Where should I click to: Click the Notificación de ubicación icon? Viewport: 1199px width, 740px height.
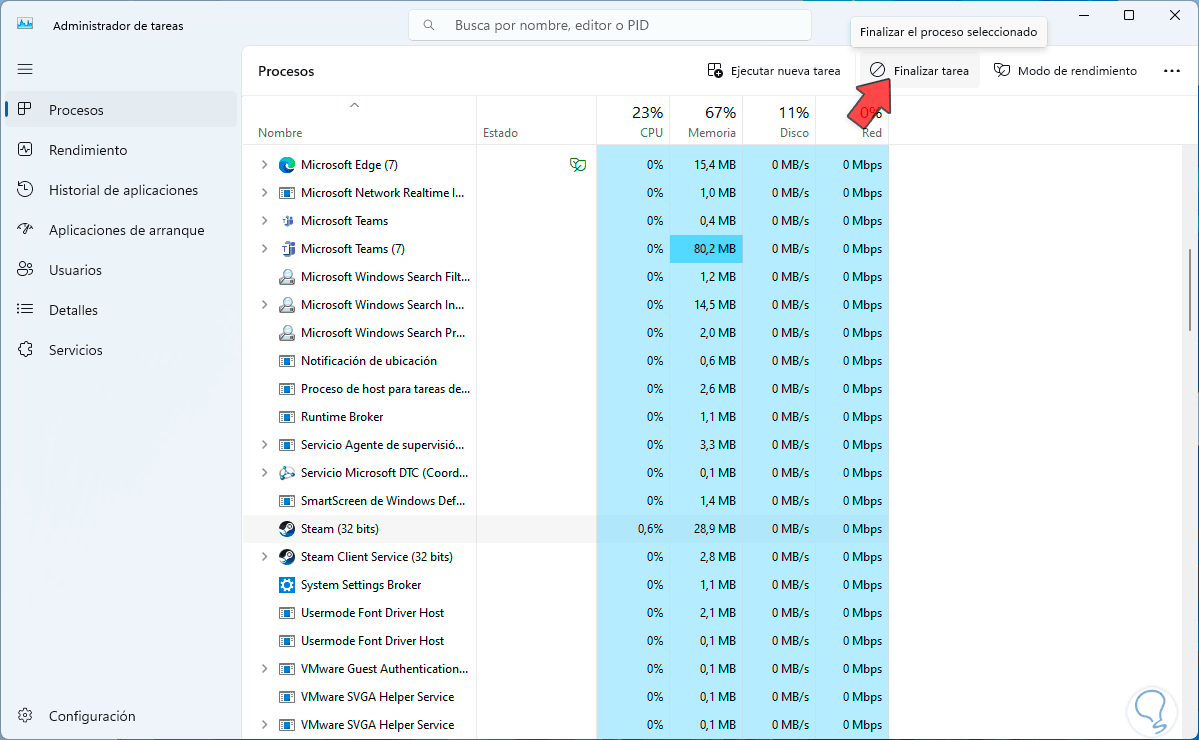287,361
